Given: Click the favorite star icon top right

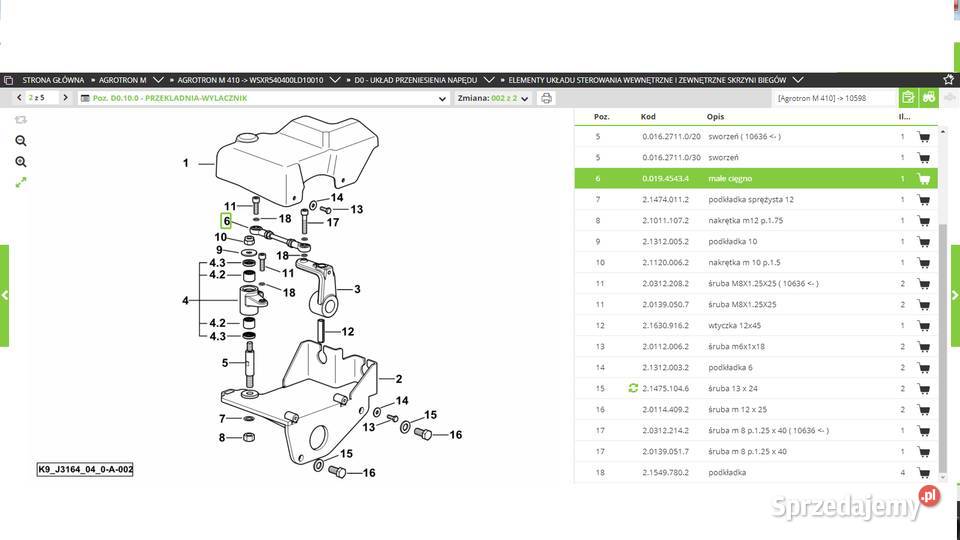Looking at the screenshot, I should (948, 79).
